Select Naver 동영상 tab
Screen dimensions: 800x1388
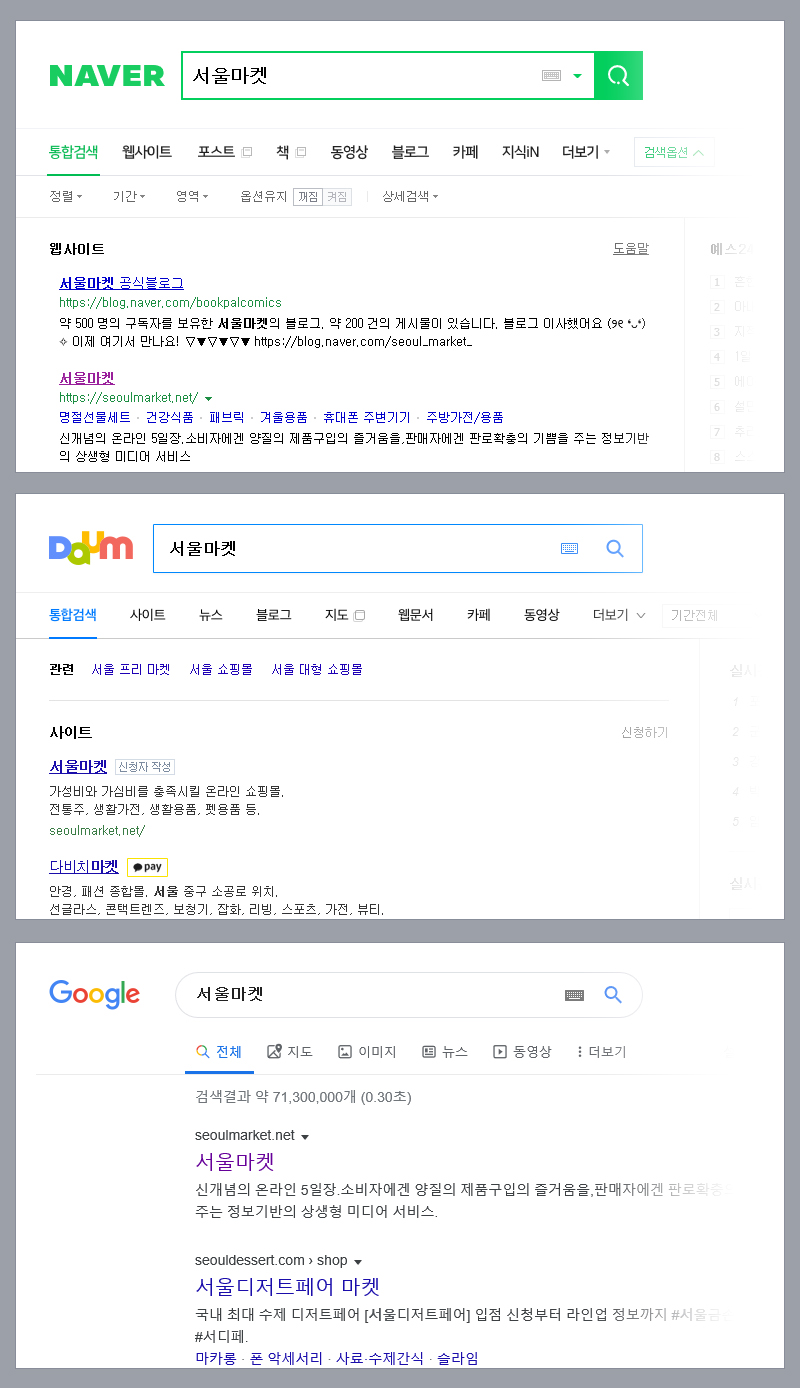point(349,152)
